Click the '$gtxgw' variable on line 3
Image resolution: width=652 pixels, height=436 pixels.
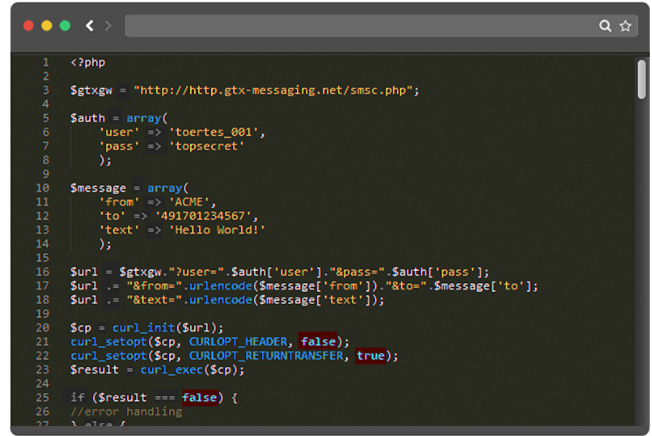tap(91, 90)
